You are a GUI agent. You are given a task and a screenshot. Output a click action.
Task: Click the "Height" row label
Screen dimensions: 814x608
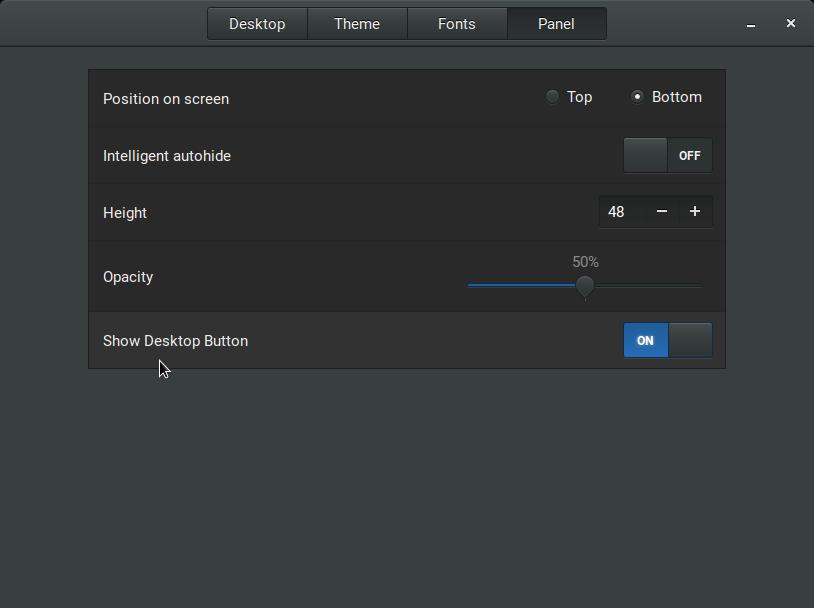pos(125,213)
